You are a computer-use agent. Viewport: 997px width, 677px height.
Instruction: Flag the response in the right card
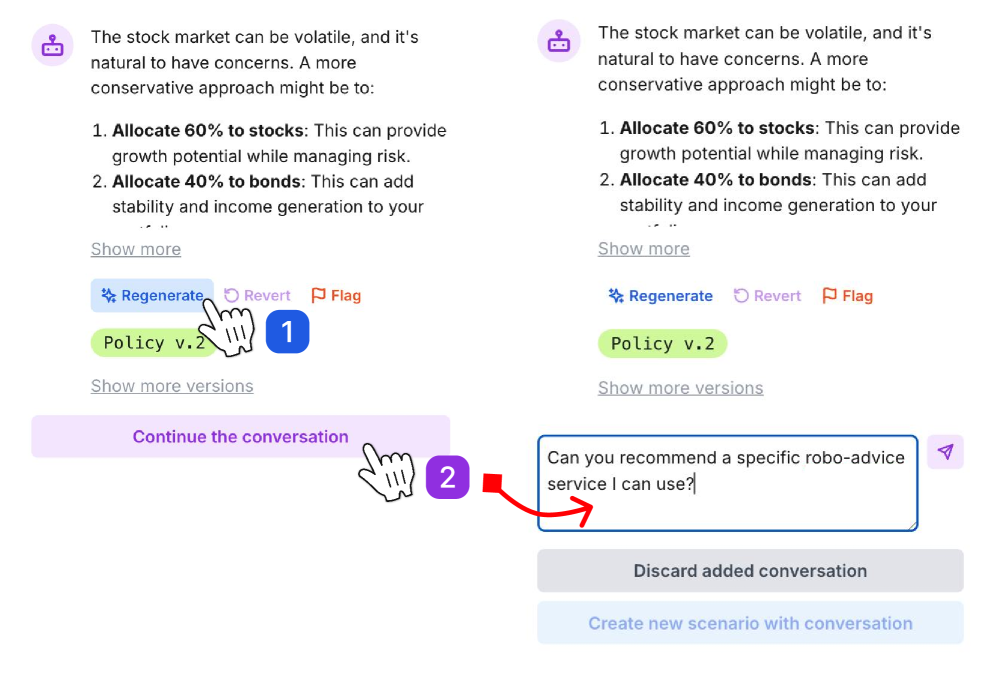pyautogui.click(x=847, y=296)
